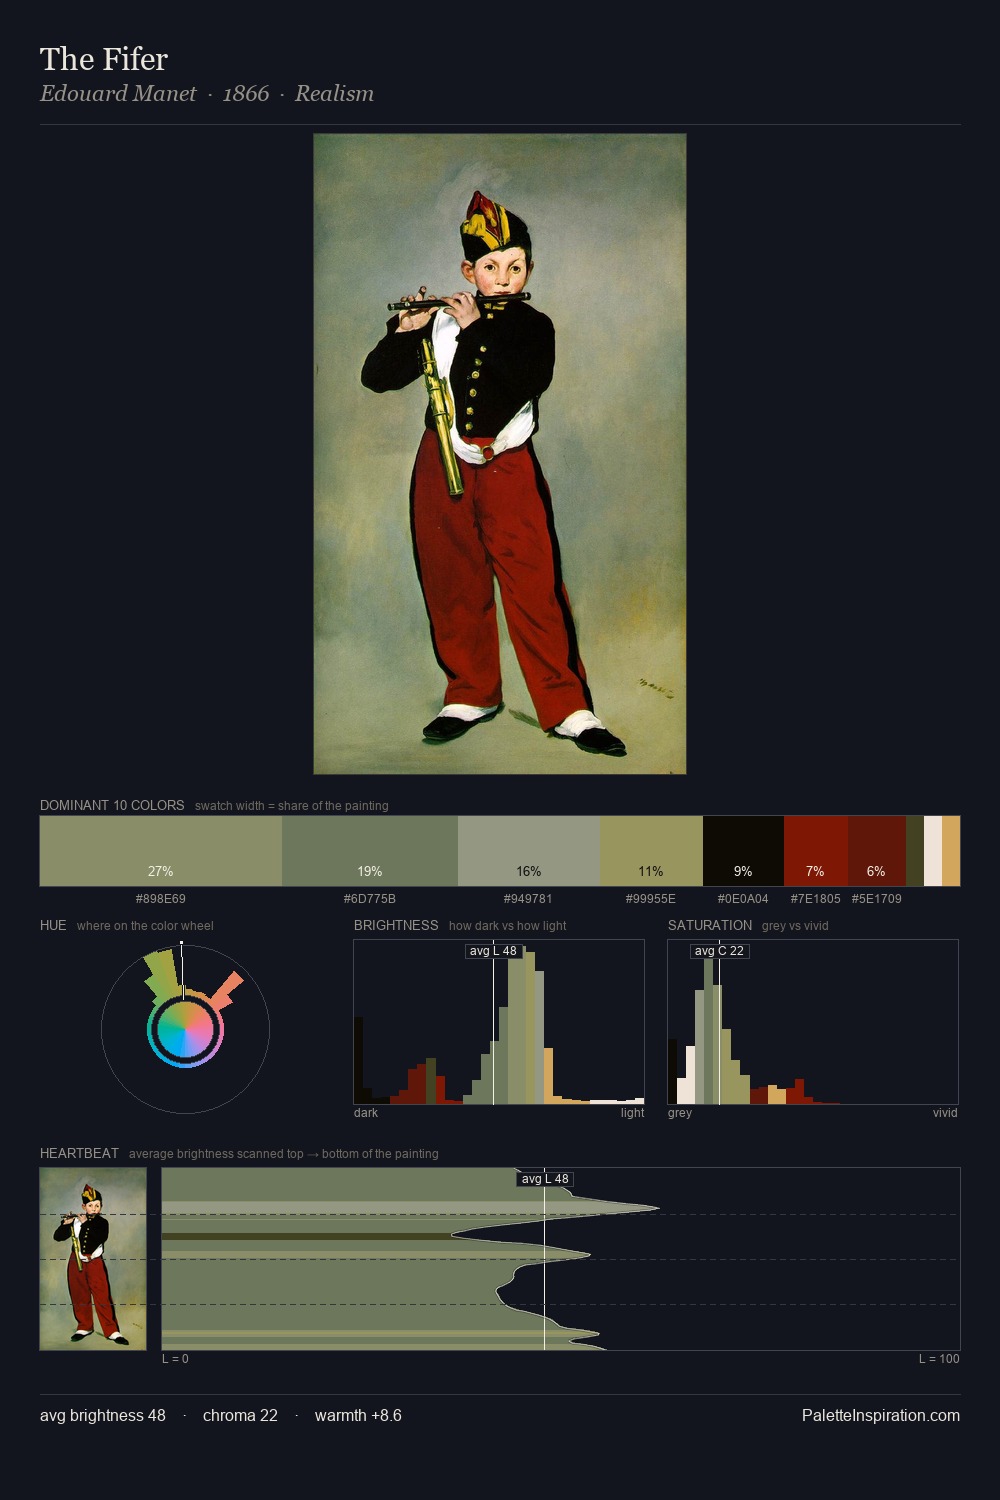Click hex code '#5E1709' label

point(877,899)
